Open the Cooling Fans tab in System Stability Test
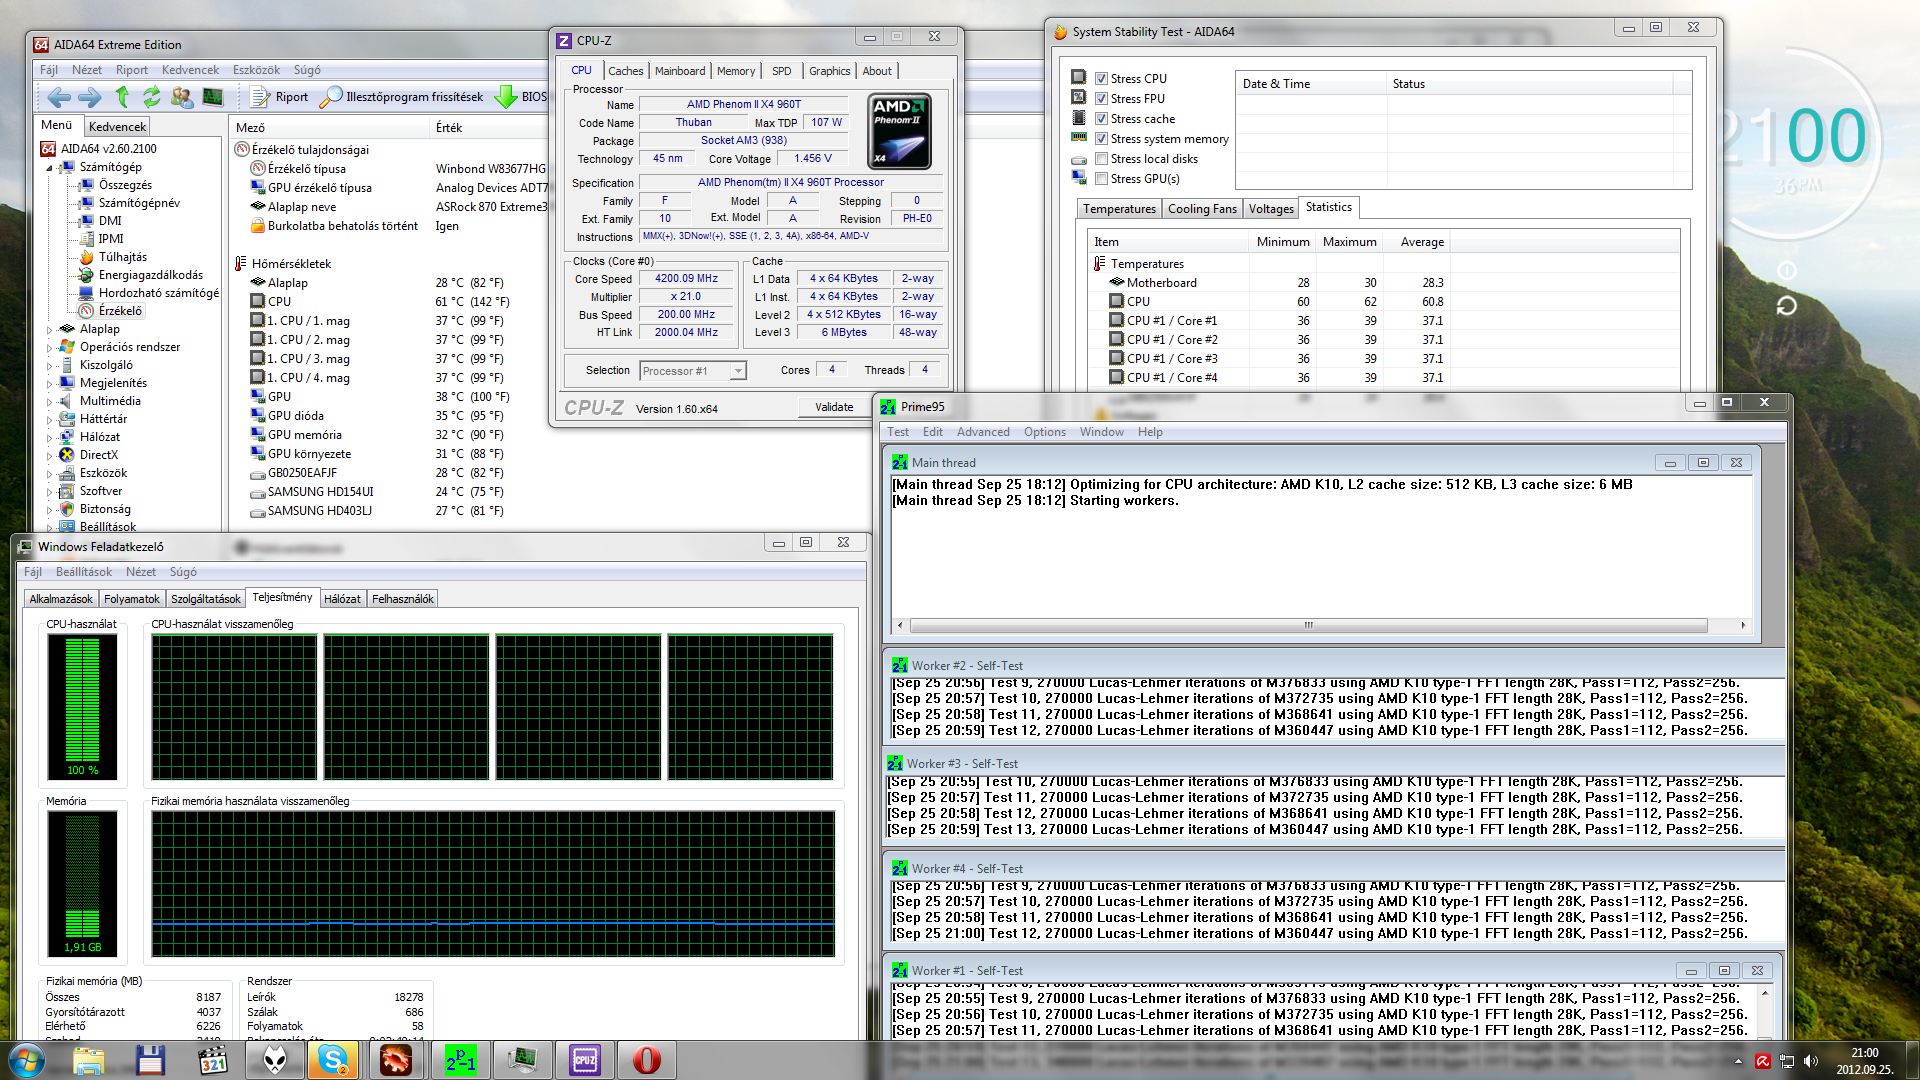The image size is (1920, 1080). (x=1202, y=209)
